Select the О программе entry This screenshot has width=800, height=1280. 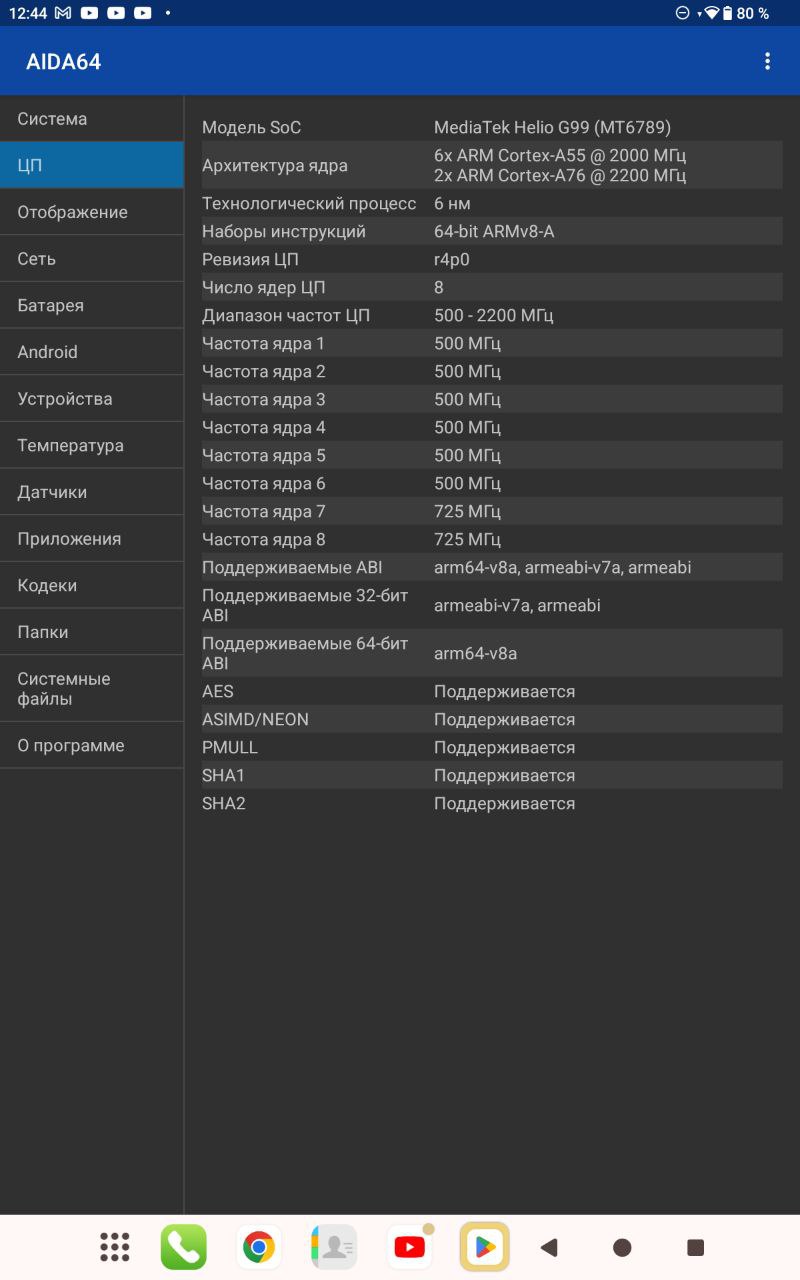coord(91,745)
